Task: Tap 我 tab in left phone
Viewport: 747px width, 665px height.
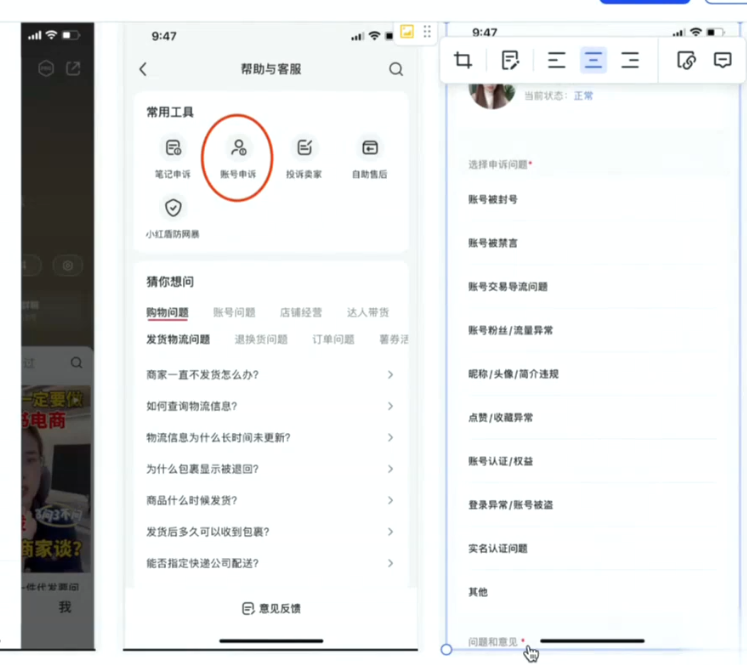Action: pos(64,607)
